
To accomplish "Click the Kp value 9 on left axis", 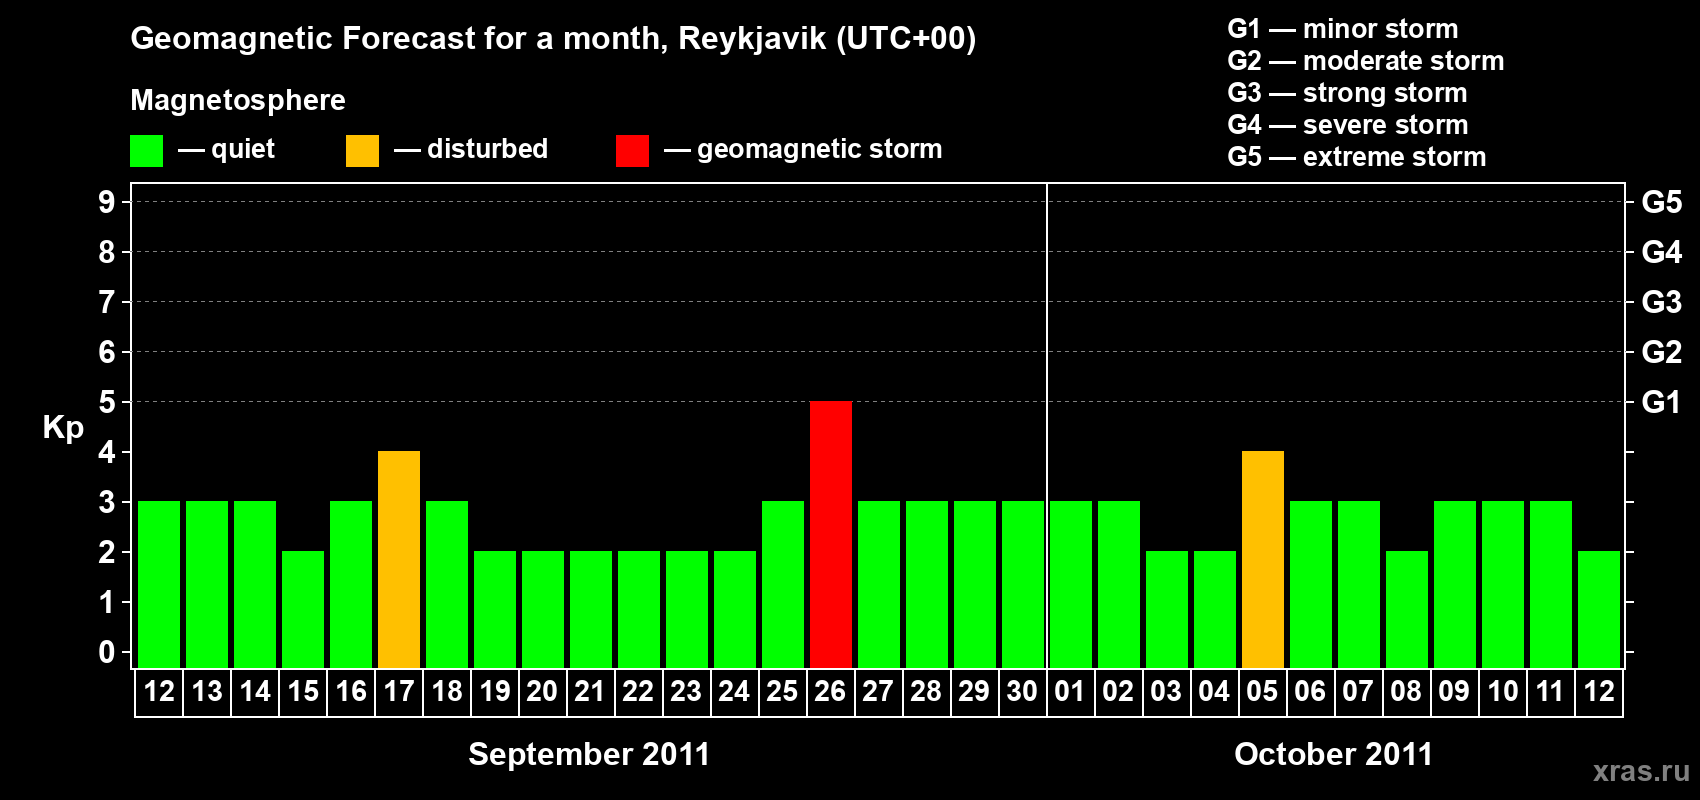I will [x=107, y=202].
